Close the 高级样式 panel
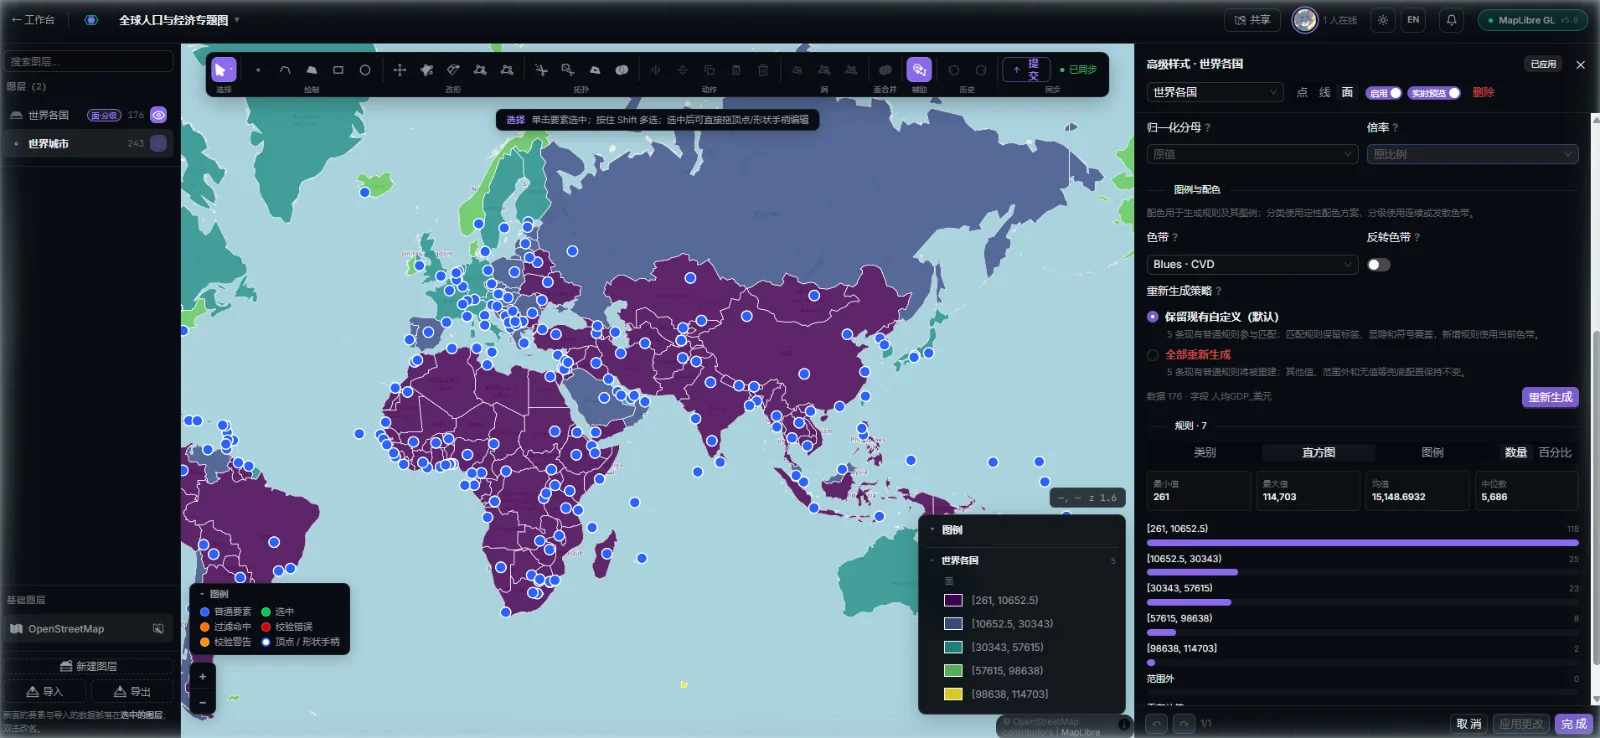The width and height of the screenshot is (1600, 738). point(1580,65)
